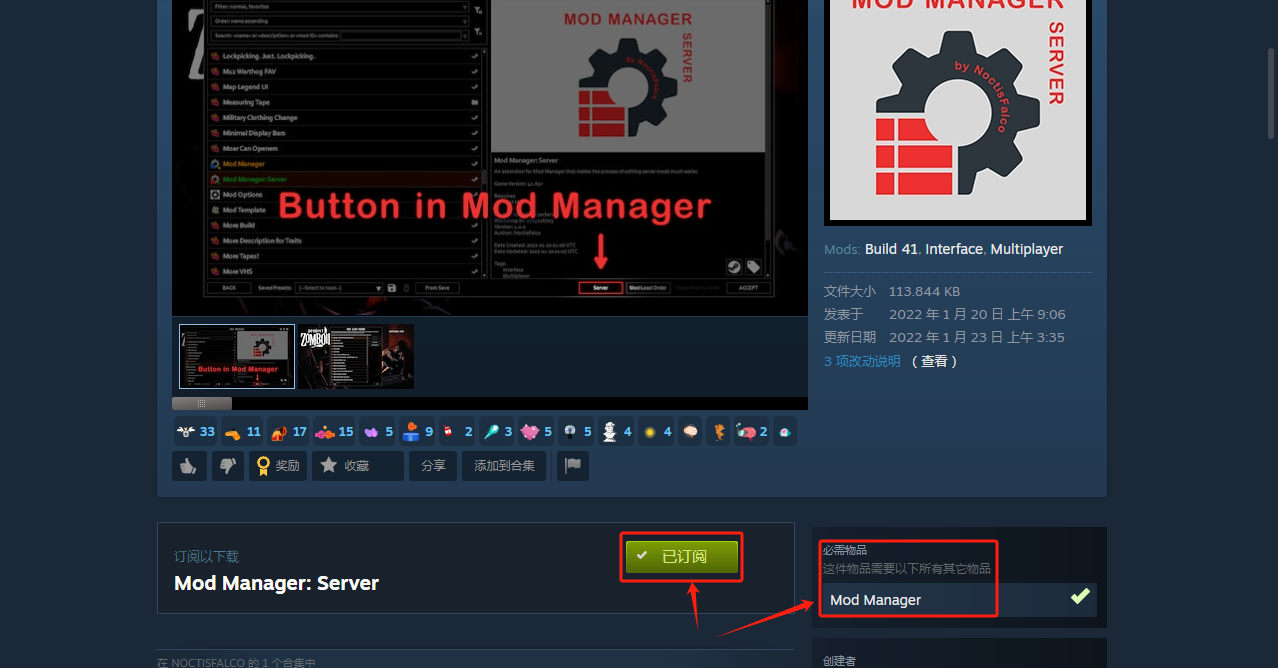Click the red award icon with 2
This screenshot has width=1278, height=668.
458,431
